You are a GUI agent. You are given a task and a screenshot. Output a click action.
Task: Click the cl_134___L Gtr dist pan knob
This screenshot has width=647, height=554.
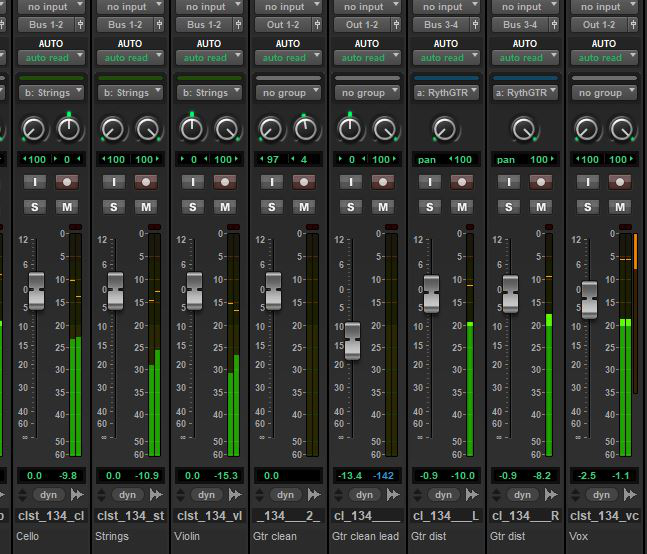pos(445,130)
